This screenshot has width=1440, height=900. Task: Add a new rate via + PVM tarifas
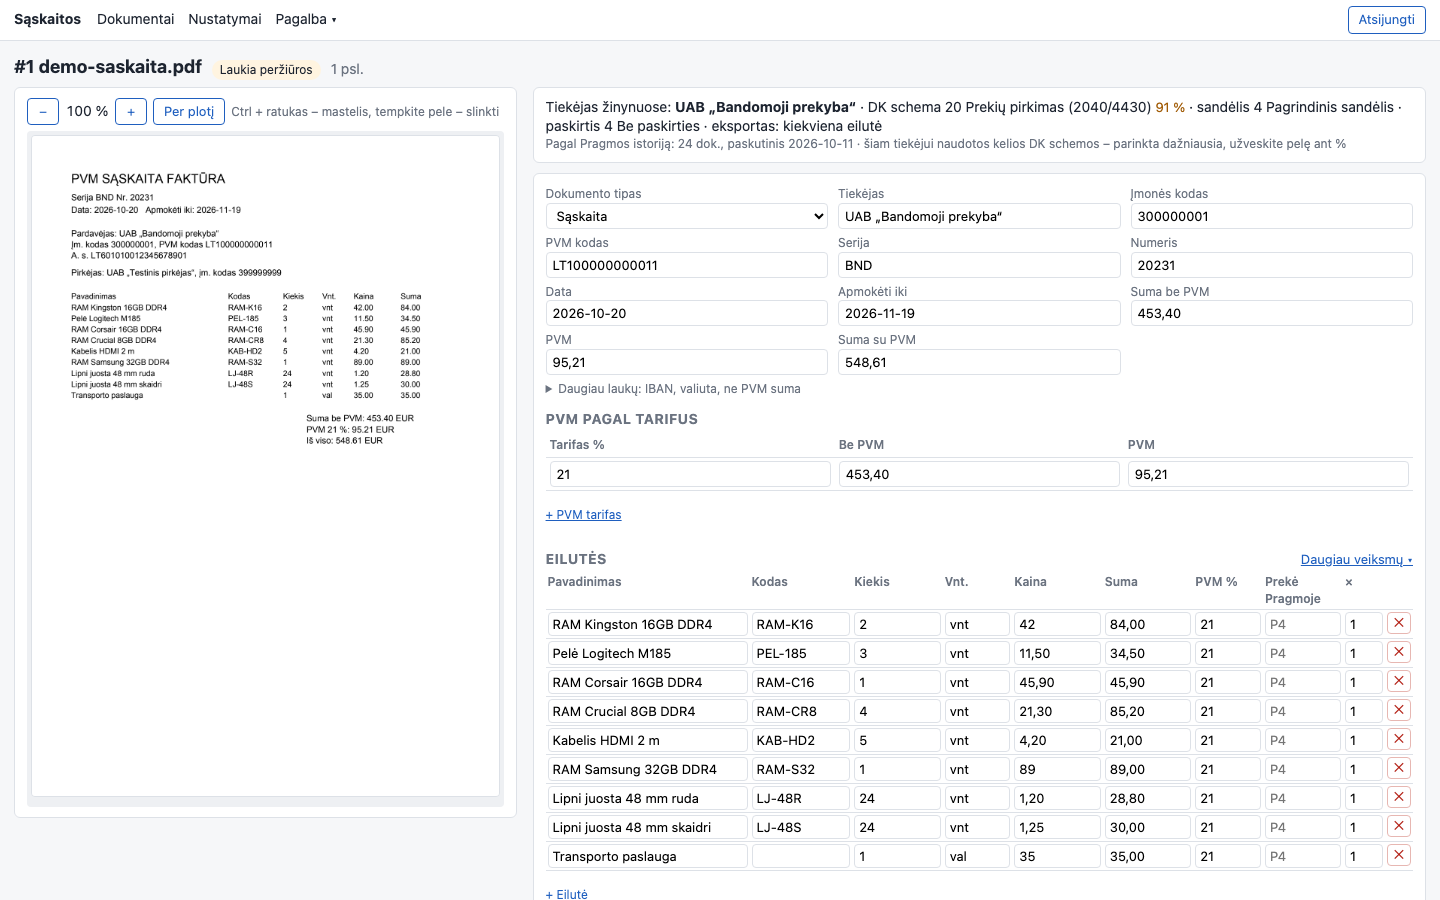coord(584,515)
